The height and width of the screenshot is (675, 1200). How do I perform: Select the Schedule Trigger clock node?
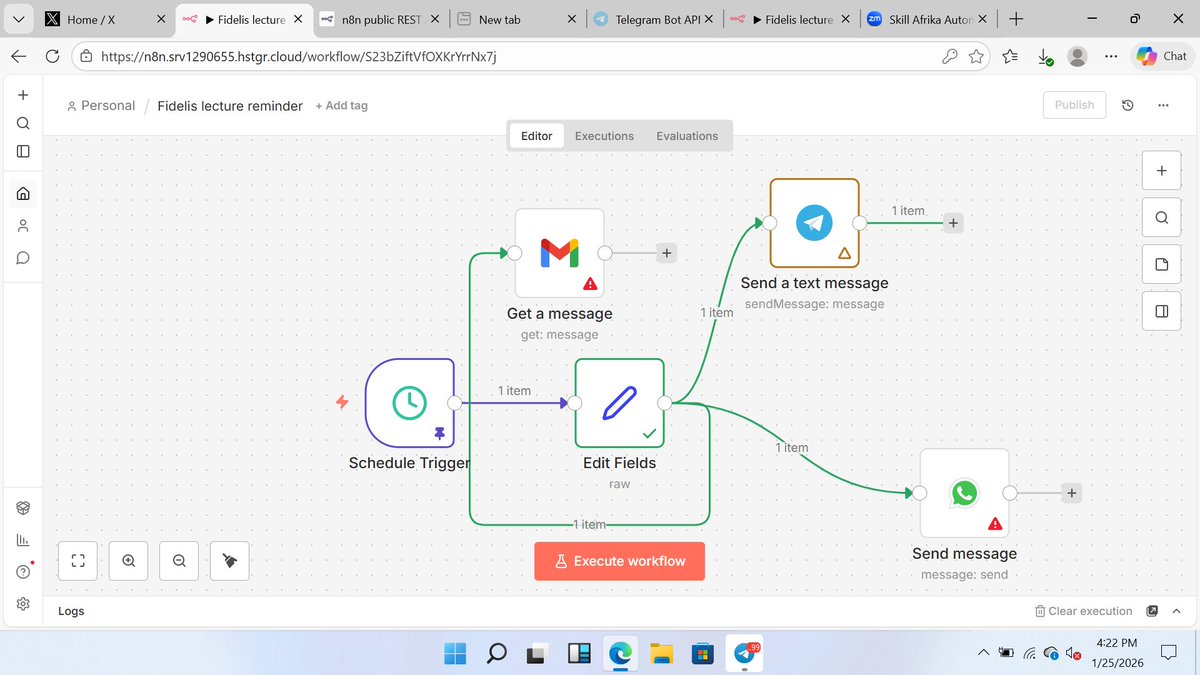click(x=410, y=402)
